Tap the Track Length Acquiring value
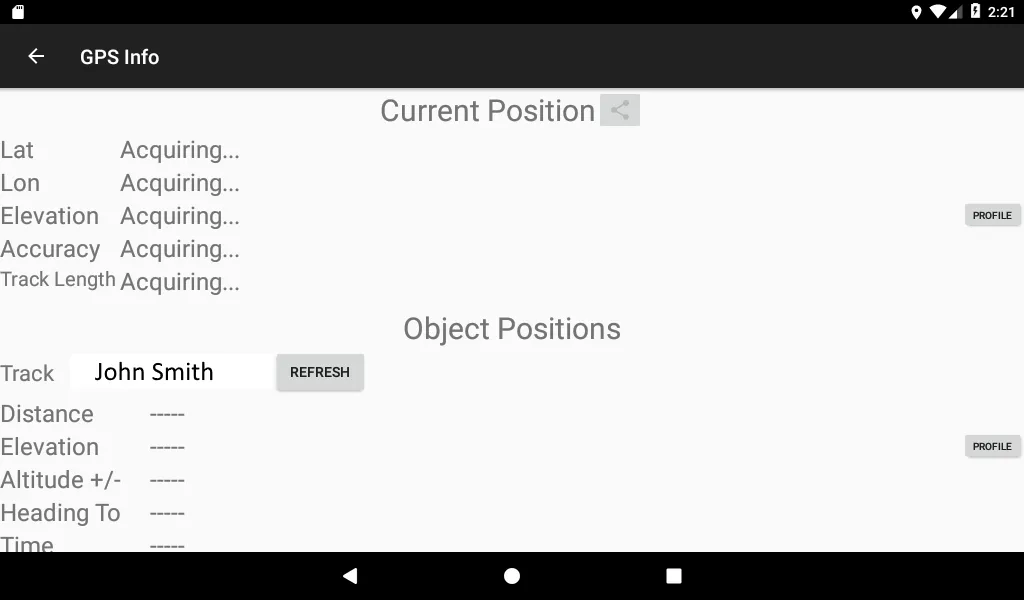1024x600 pixels. point(180,282)
